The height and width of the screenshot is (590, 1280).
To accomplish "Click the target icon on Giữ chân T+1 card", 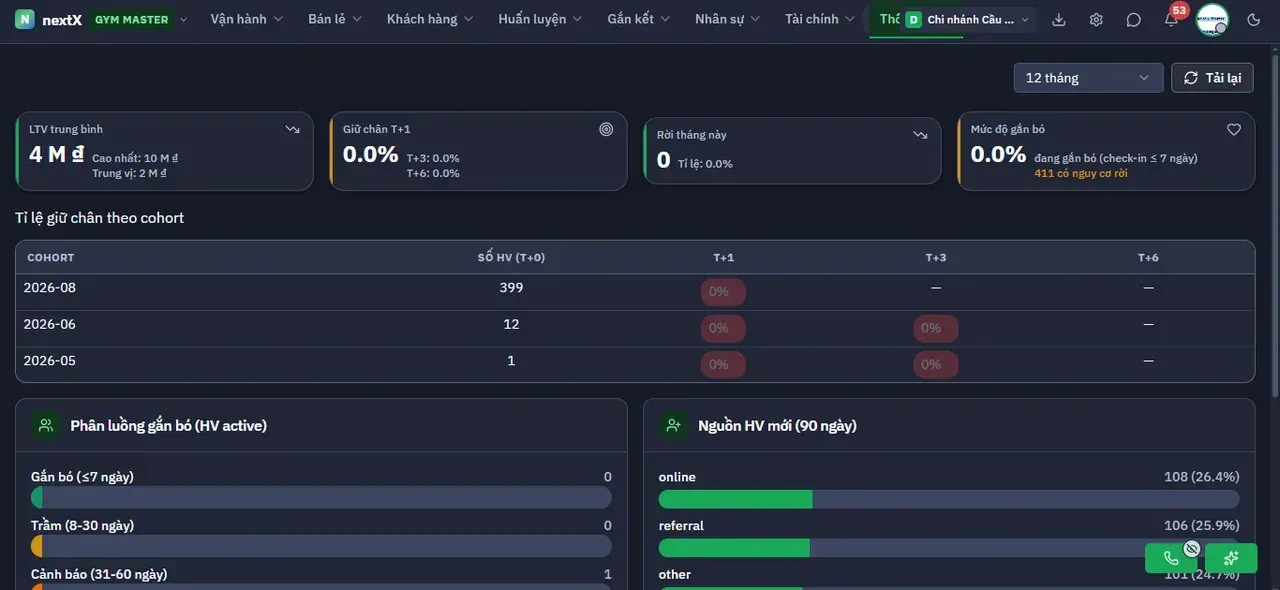I will click(606, 129).
